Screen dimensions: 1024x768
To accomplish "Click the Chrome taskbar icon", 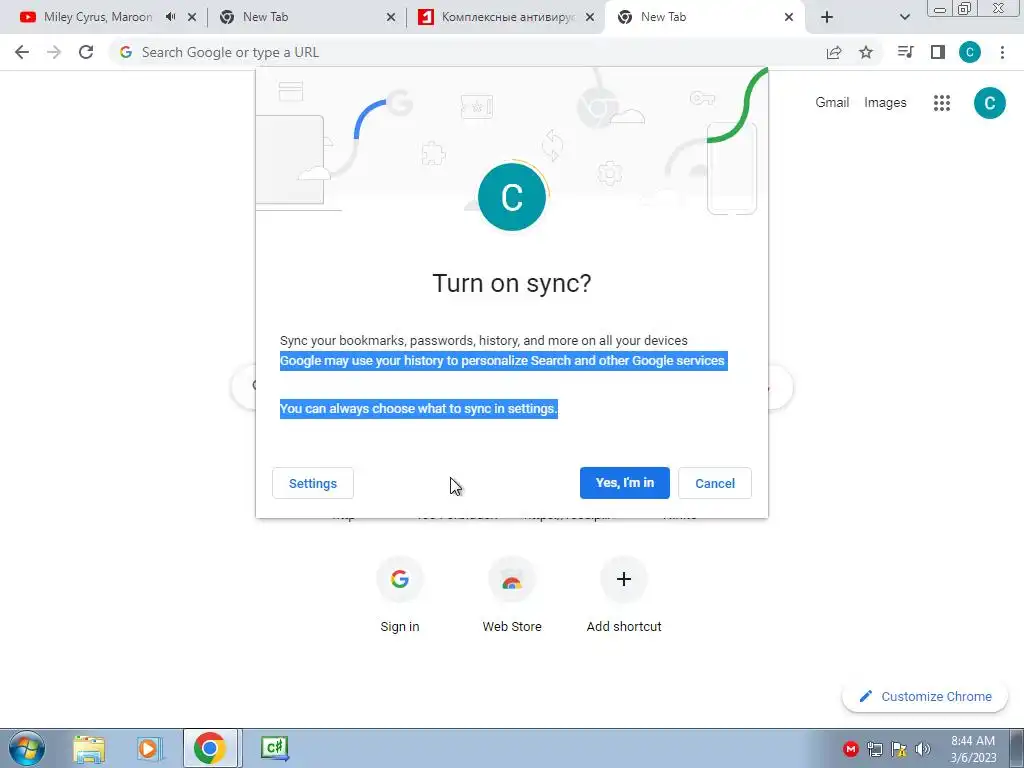I will (x=210, y=748).
